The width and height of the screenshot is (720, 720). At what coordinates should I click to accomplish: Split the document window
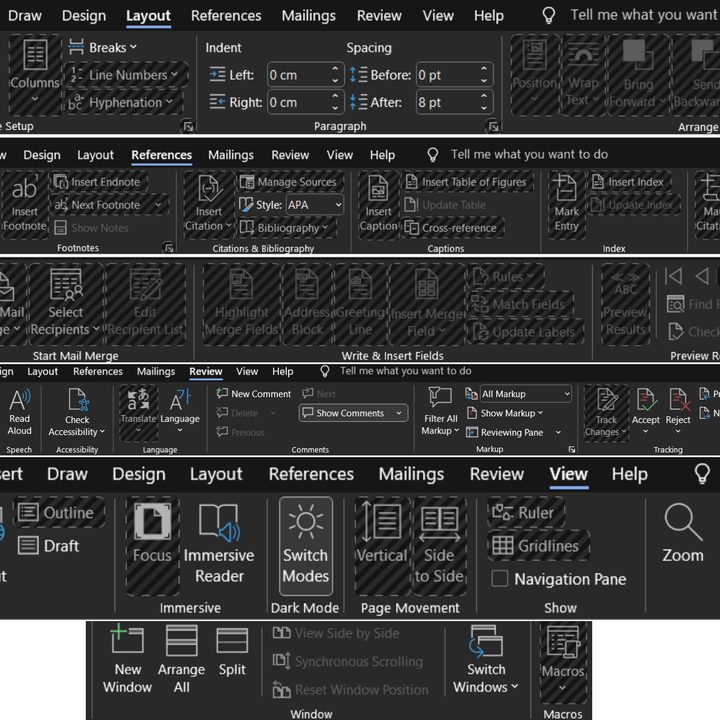coord(232,651)
